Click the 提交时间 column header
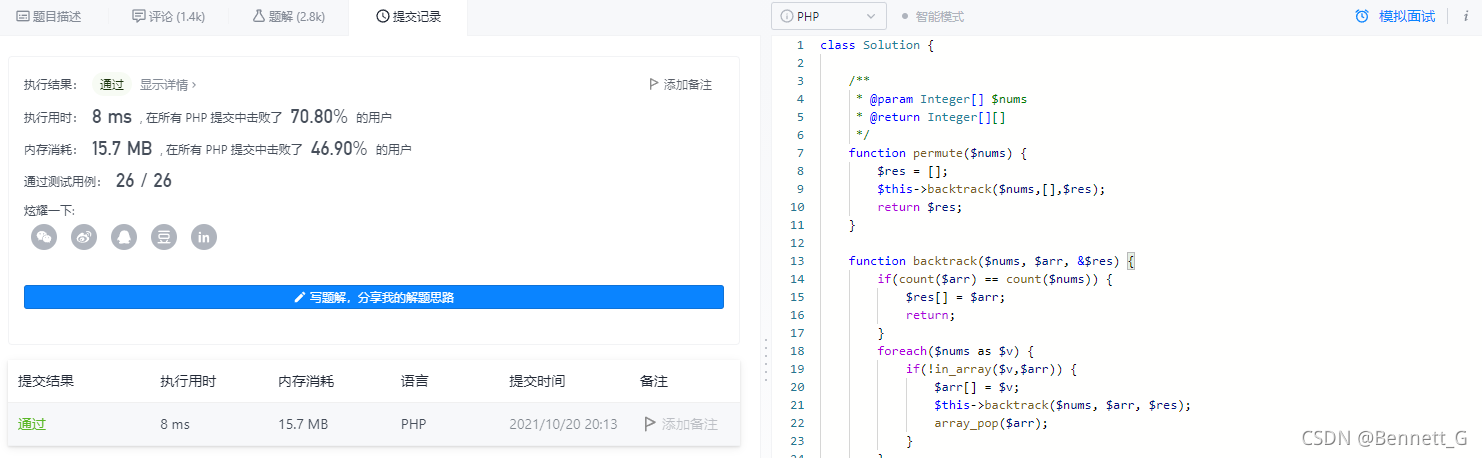Image resolution: width=1482 pixels, height=458 pixels. point(537,381)
